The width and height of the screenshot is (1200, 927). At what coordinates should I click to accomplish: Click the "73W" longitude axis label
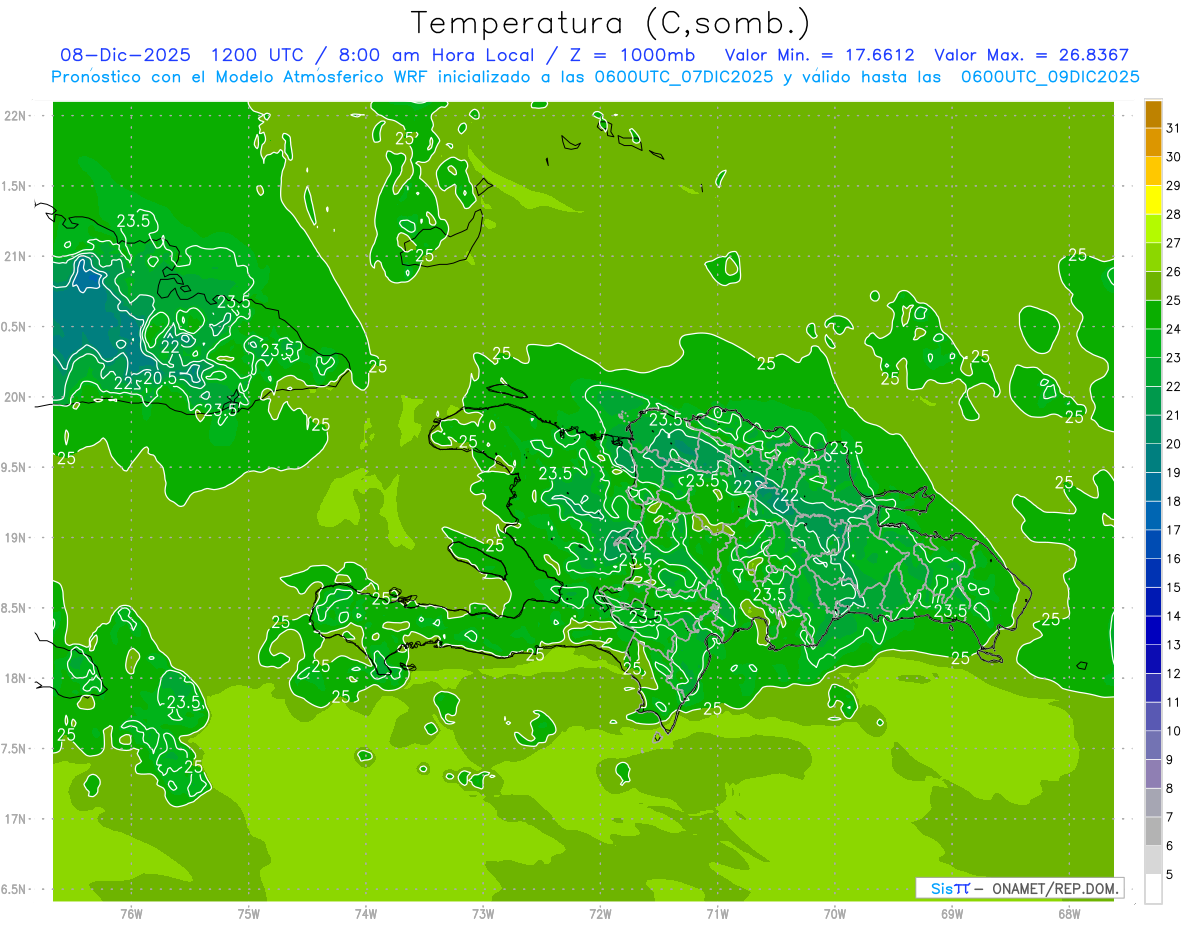pos(483,913)
